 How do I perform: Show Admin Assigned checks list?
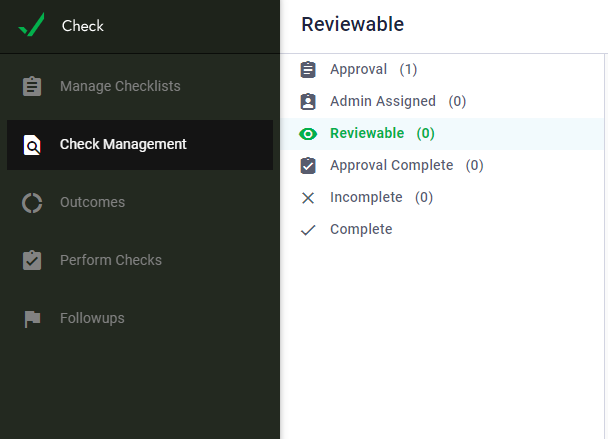[x=397, y=101]
